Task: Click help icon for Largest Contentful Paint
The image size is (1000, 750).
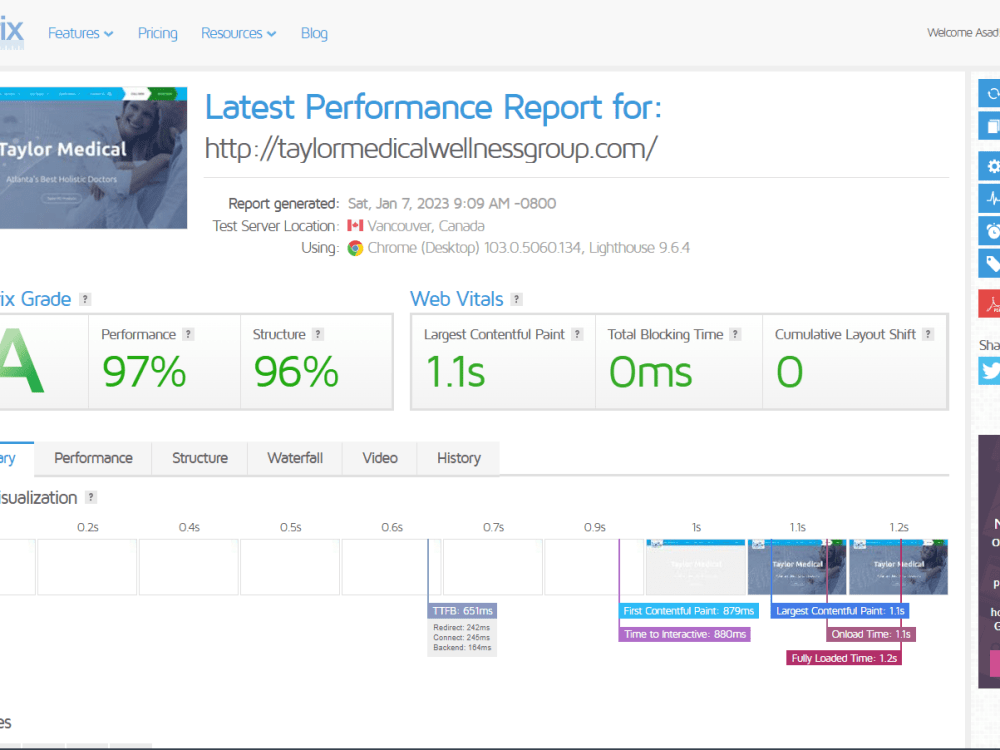Action: [577, 334]
